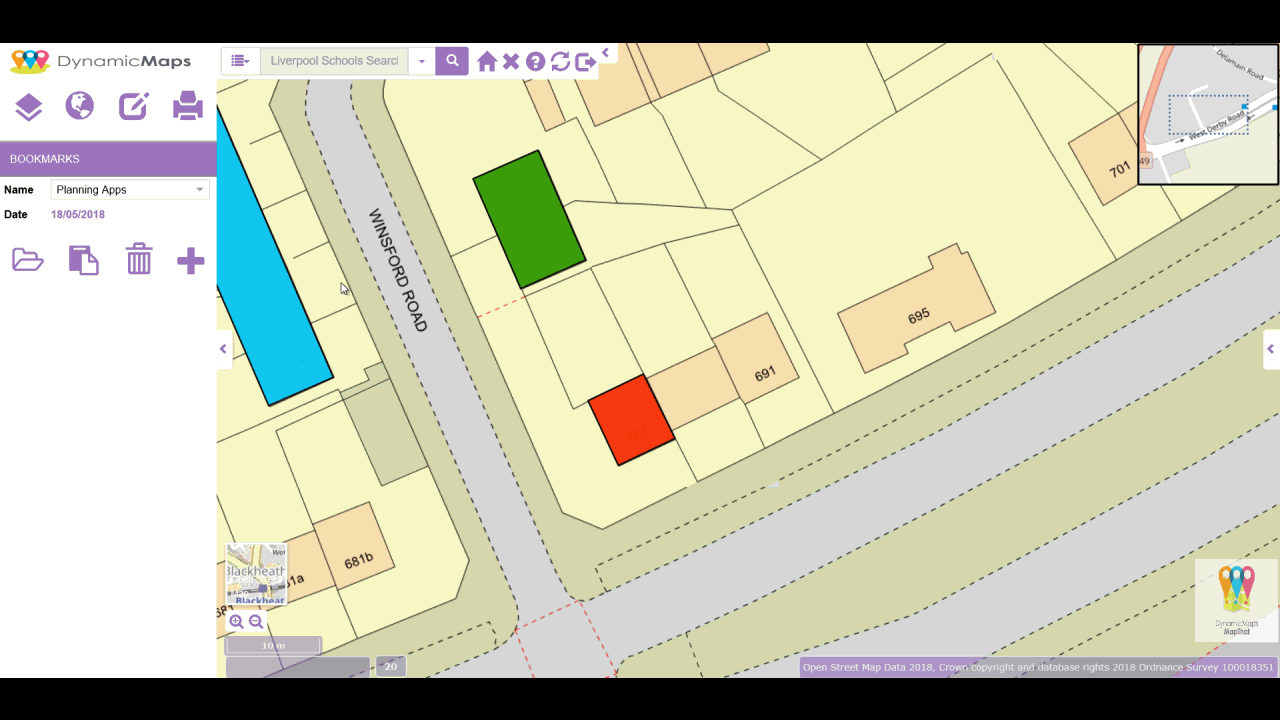
Task: Zoom out with magnifier minus icon
Action: coord(256,621)
